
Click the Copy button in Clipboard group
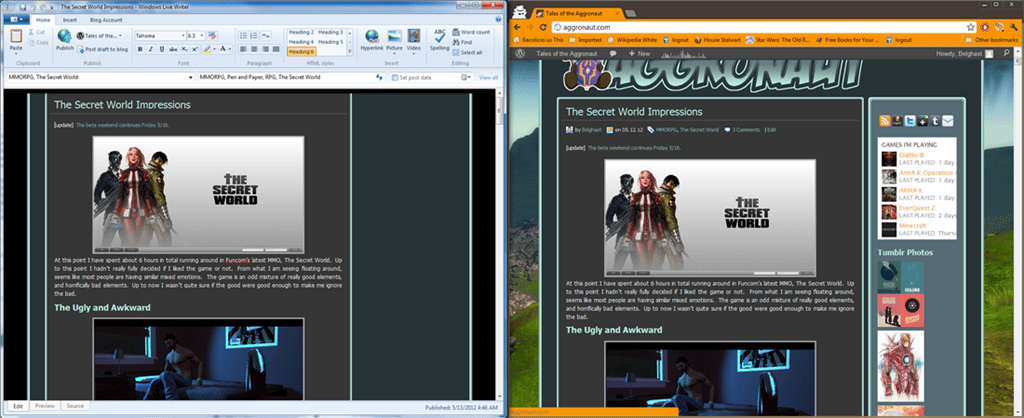(38, 42)
